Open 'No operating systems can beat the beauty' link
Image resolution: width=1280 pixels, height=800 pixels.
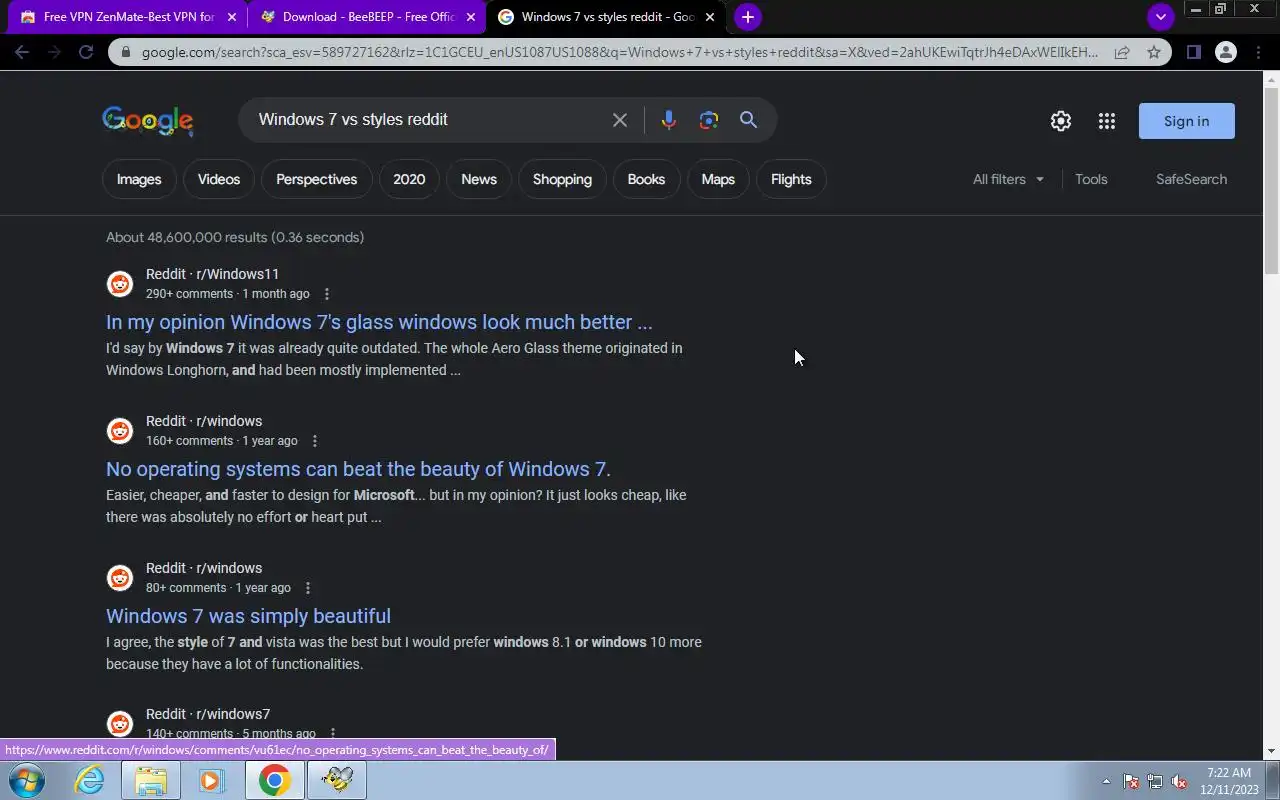358,469
